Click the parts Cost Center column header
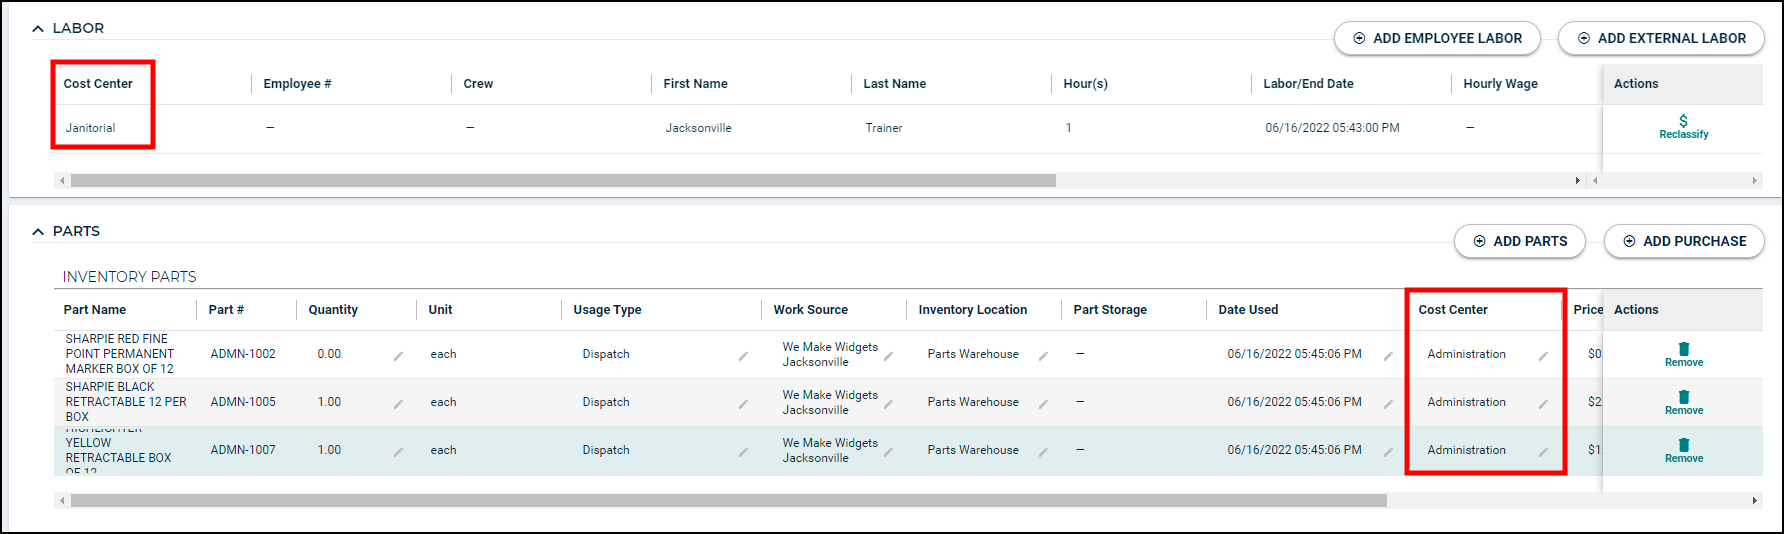 coord(1452,310)
